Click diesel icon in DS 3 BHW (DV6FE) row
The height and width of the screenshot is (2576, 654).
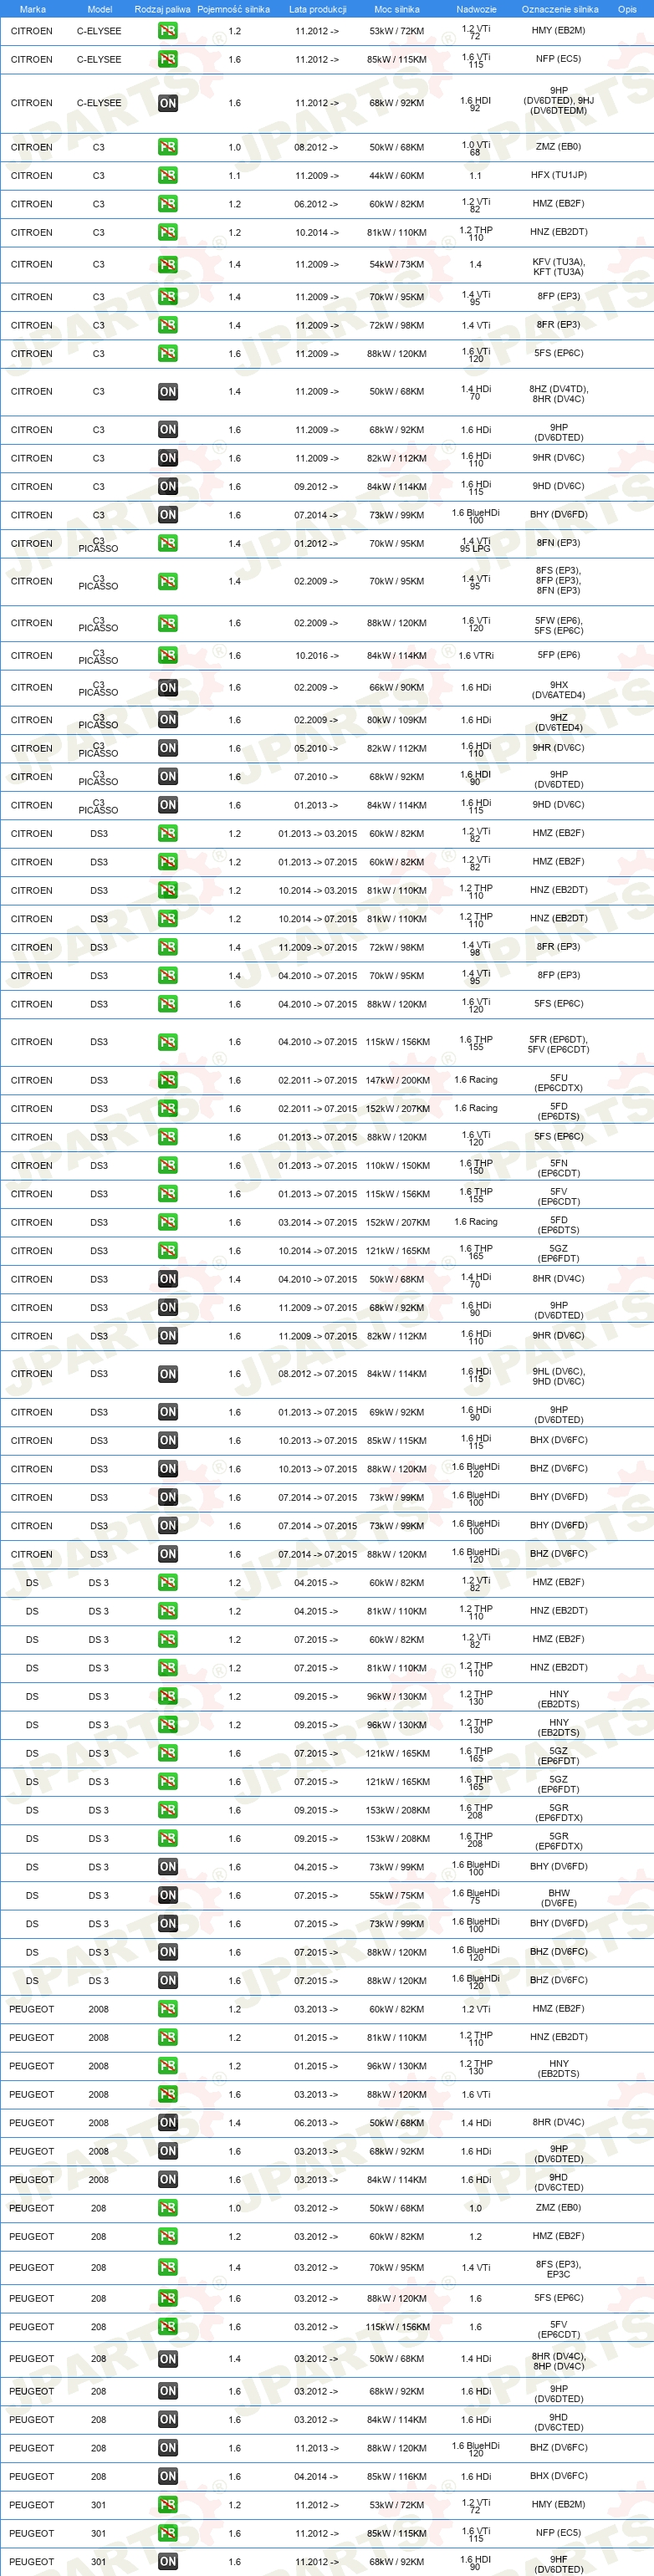tap(168, 1895)
